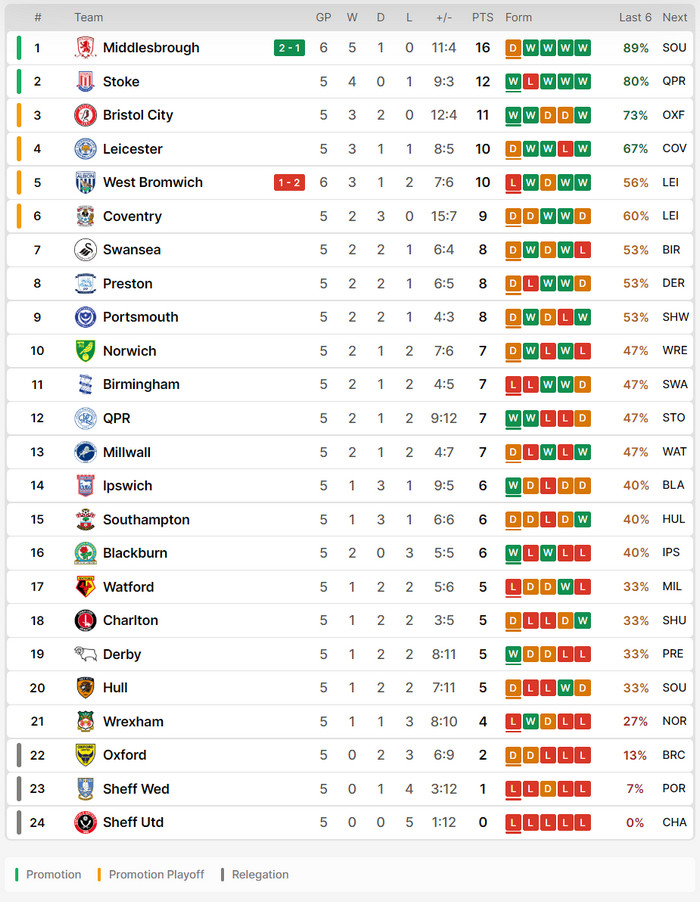Click the Promotion Playoff legend label
This screenshot has width=700, height=902.
click(x=156, y=874)
